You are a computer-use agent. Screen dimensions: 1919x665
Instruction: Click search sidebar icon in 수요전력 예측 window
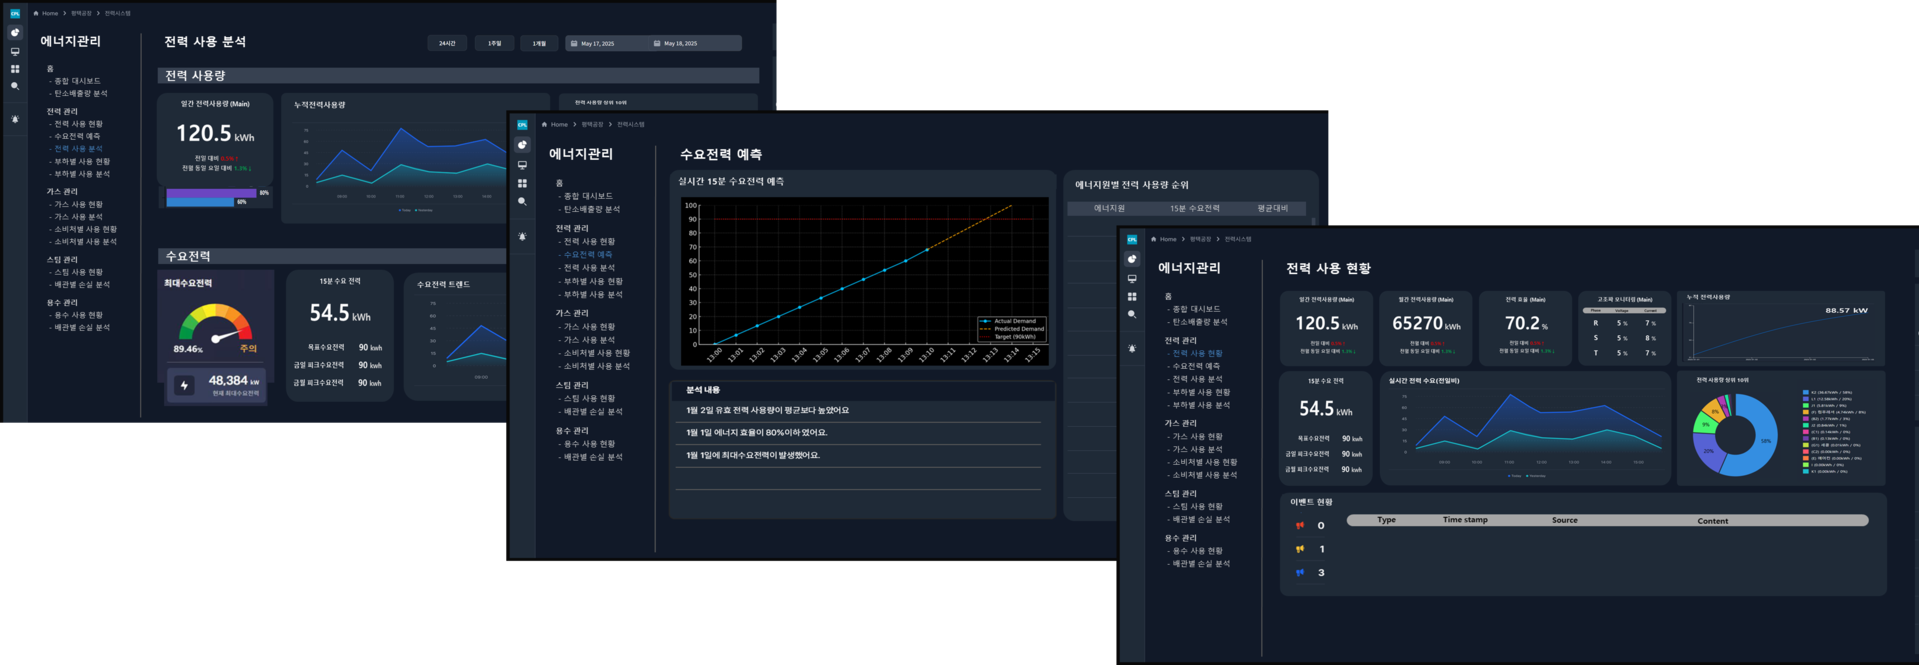tap(522, 201)
